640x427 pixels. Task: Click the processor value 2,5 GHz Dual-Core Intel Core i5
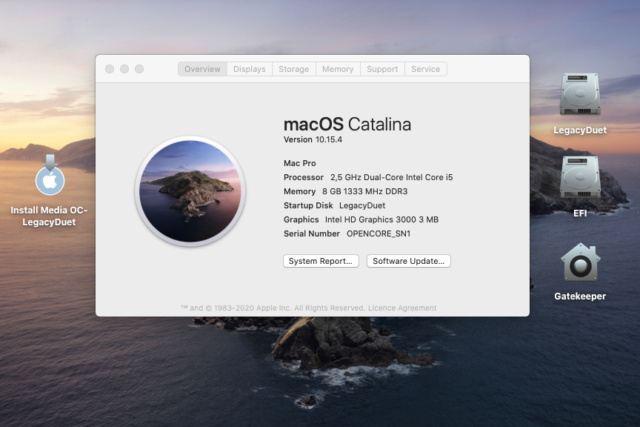point(391,177)
